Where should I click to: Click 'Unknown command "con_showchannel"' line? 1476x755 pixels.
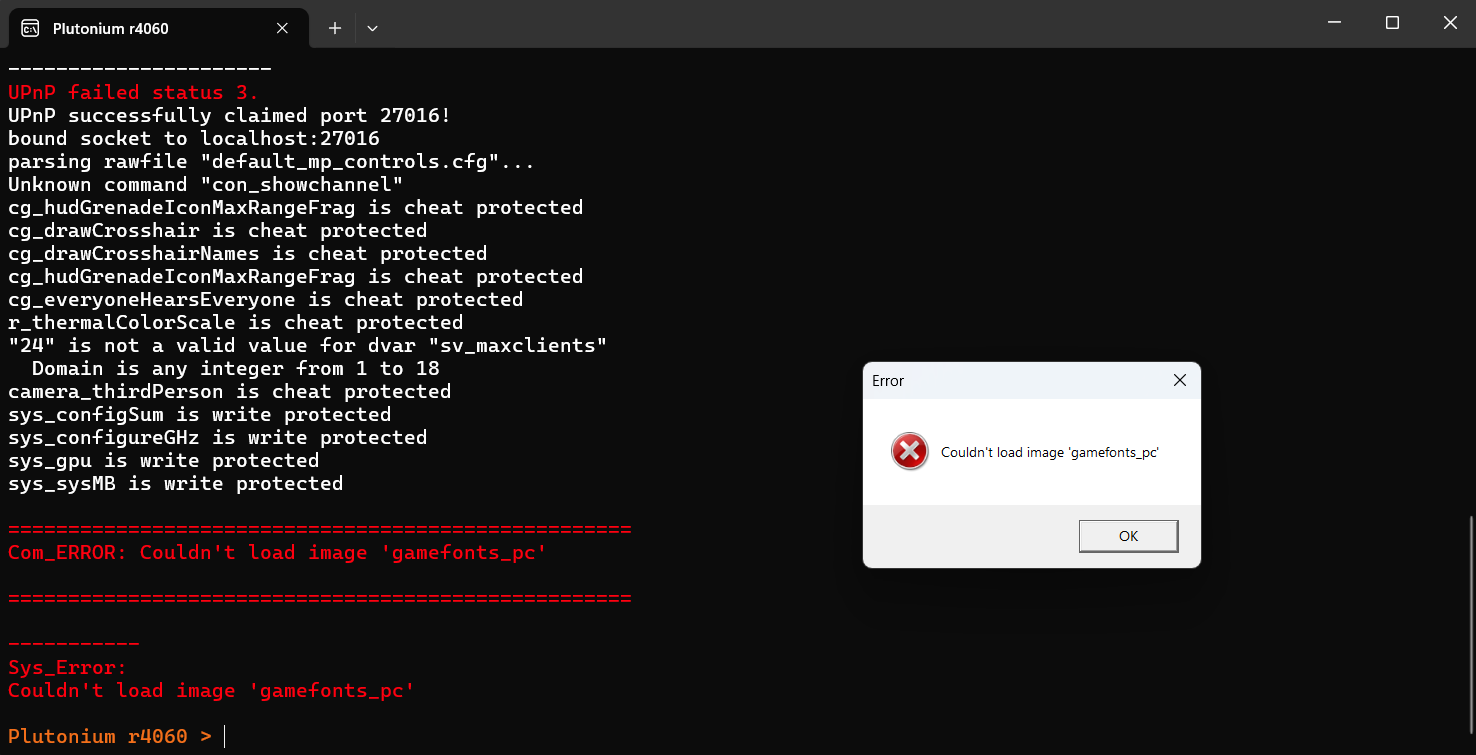point(205,185)
